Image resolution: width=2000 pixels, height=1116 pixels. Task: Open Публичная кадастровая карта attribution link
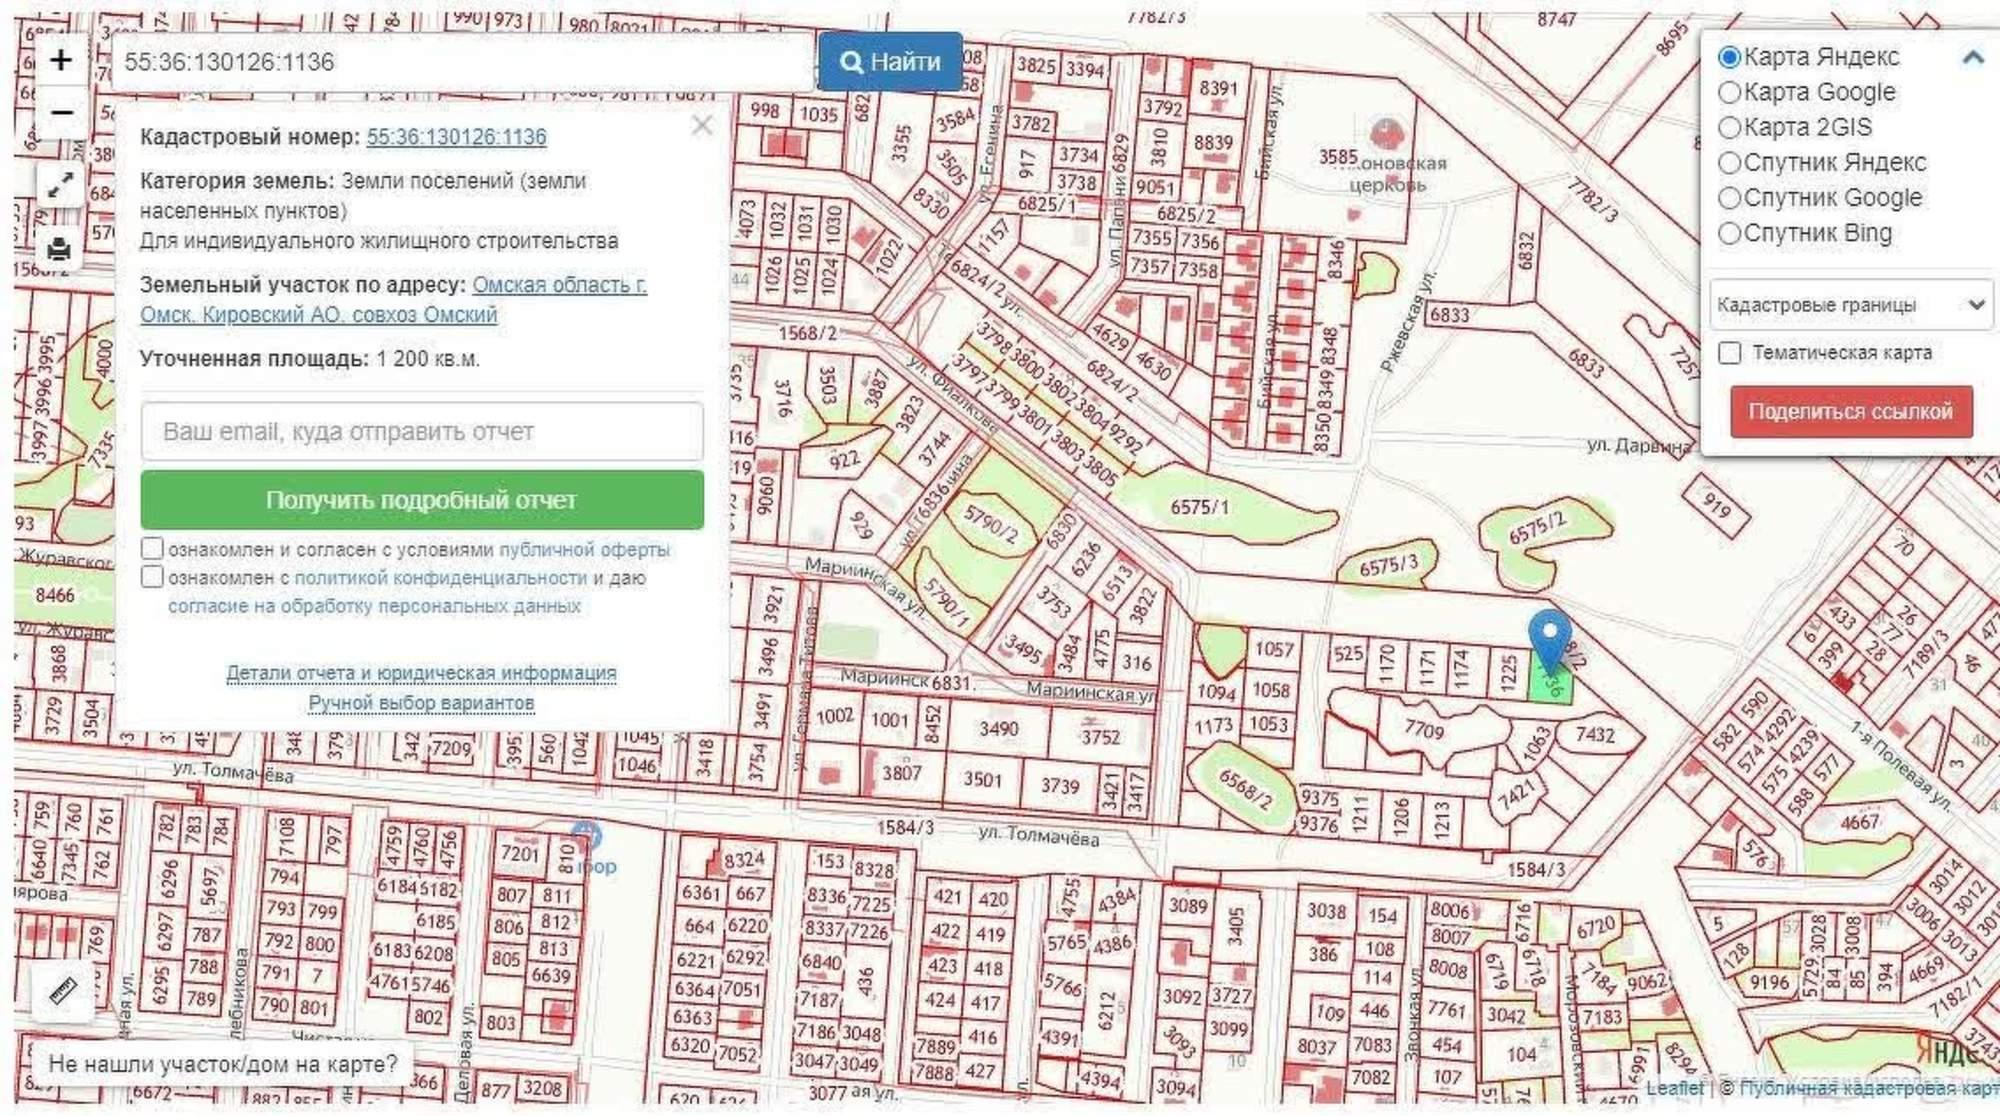pos(1868,1087)
